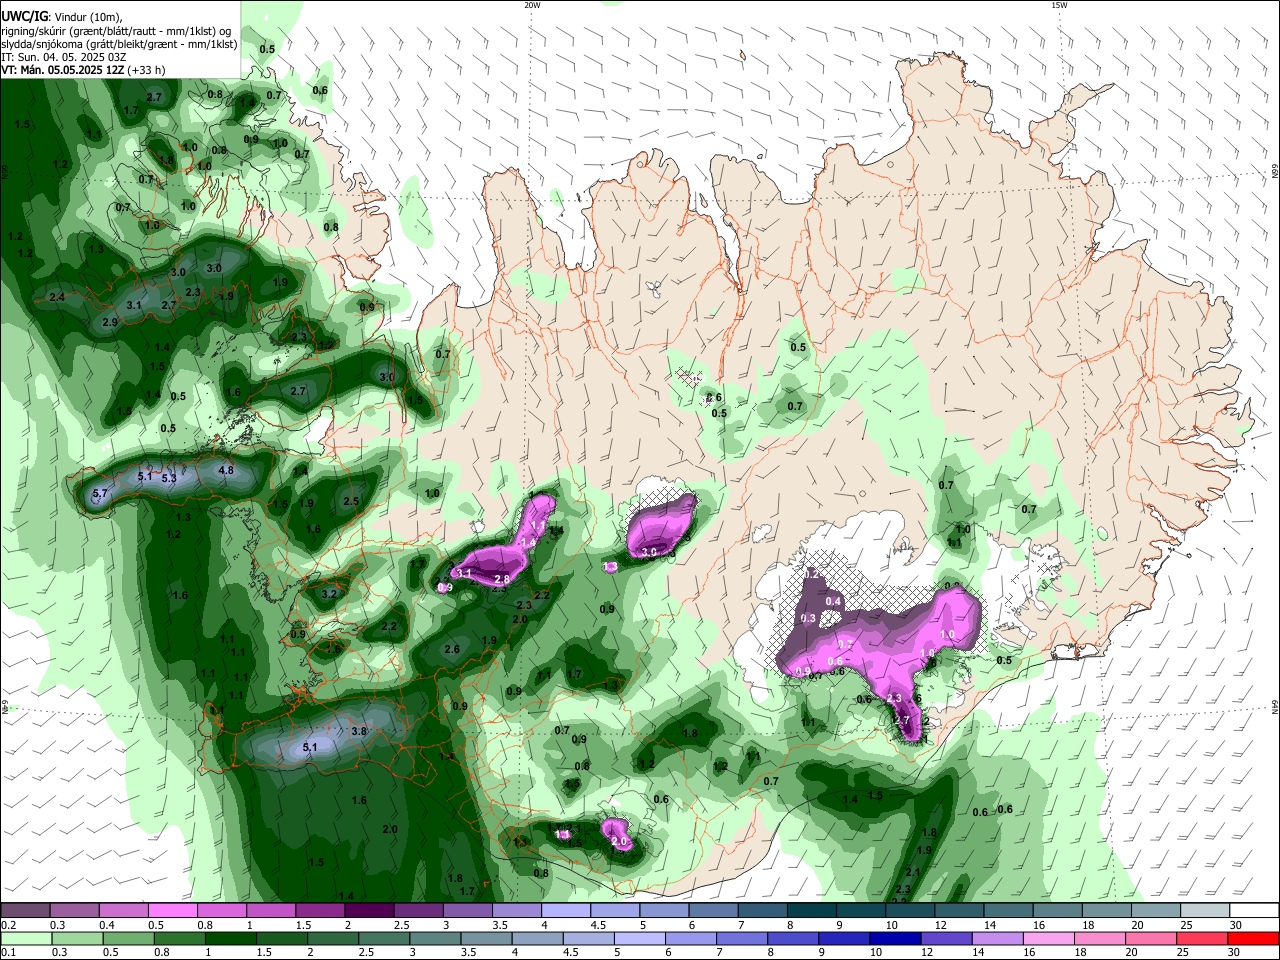Click the 0.4 value on the glacier

pos(834,601)
